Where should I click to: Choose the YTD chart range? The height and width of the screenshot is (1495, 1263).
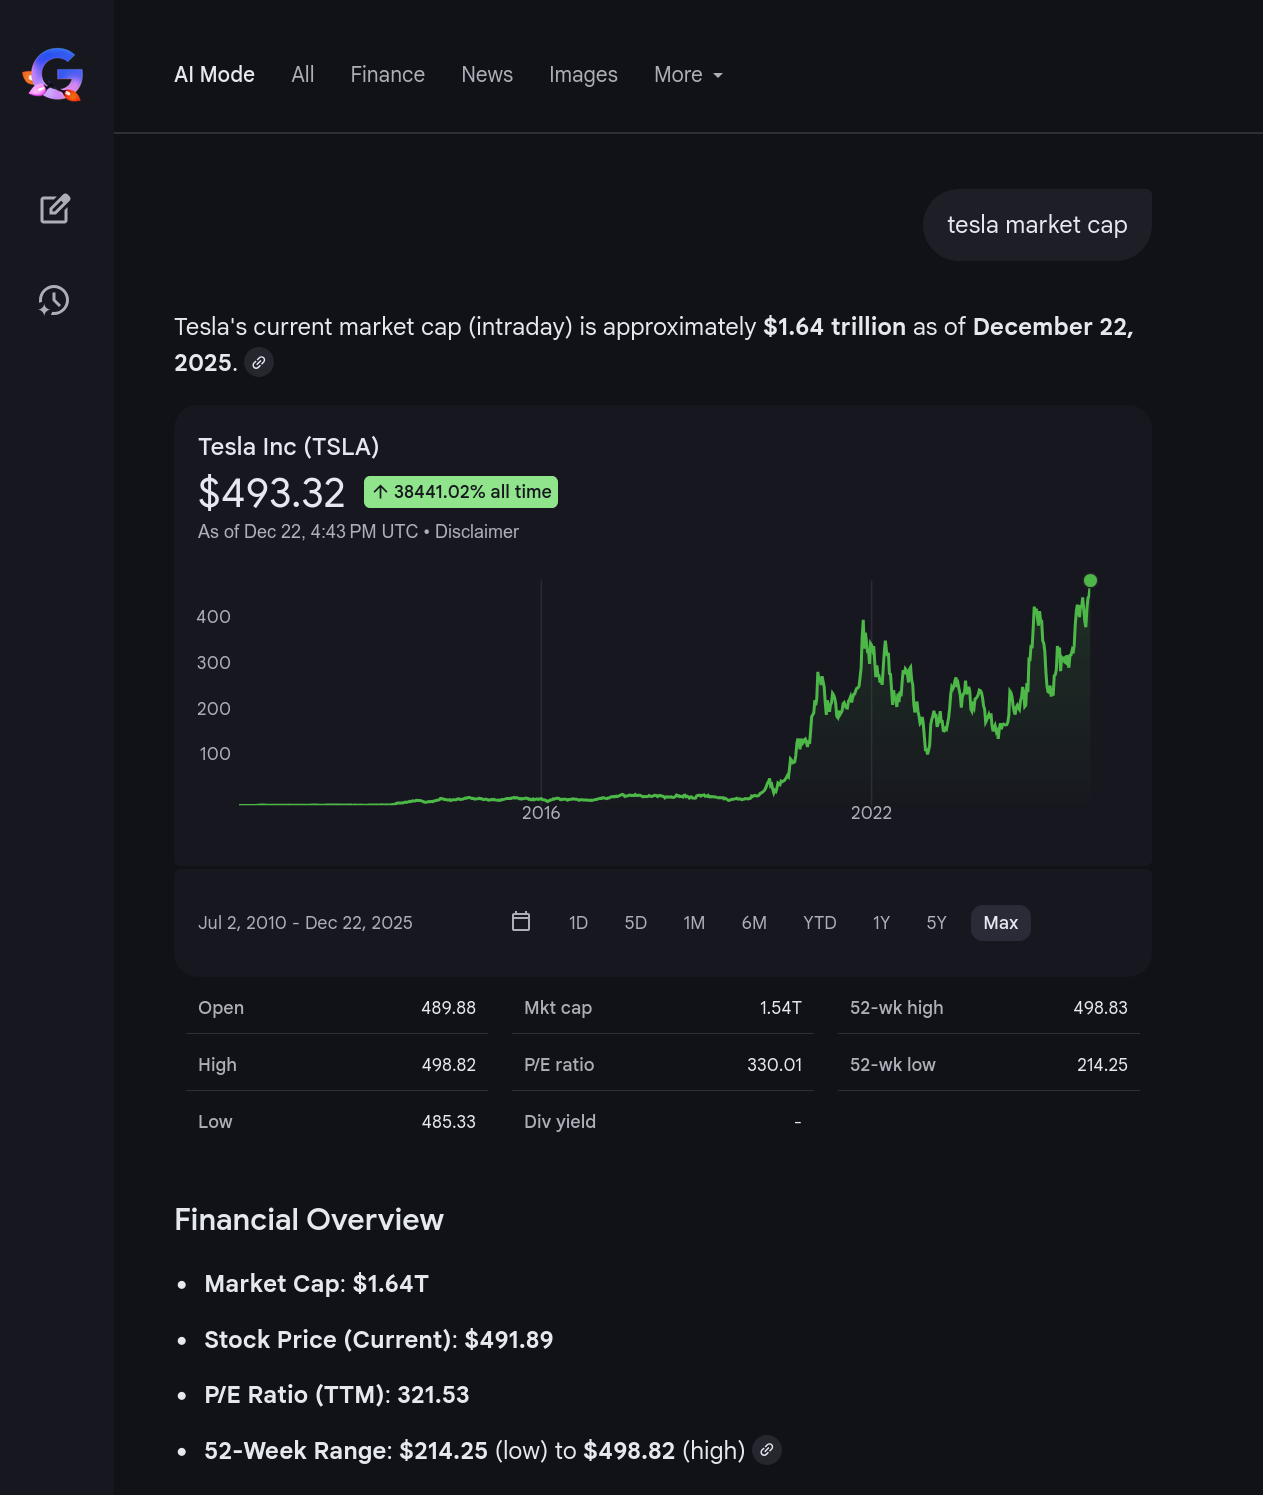click(x=819, y=923)
